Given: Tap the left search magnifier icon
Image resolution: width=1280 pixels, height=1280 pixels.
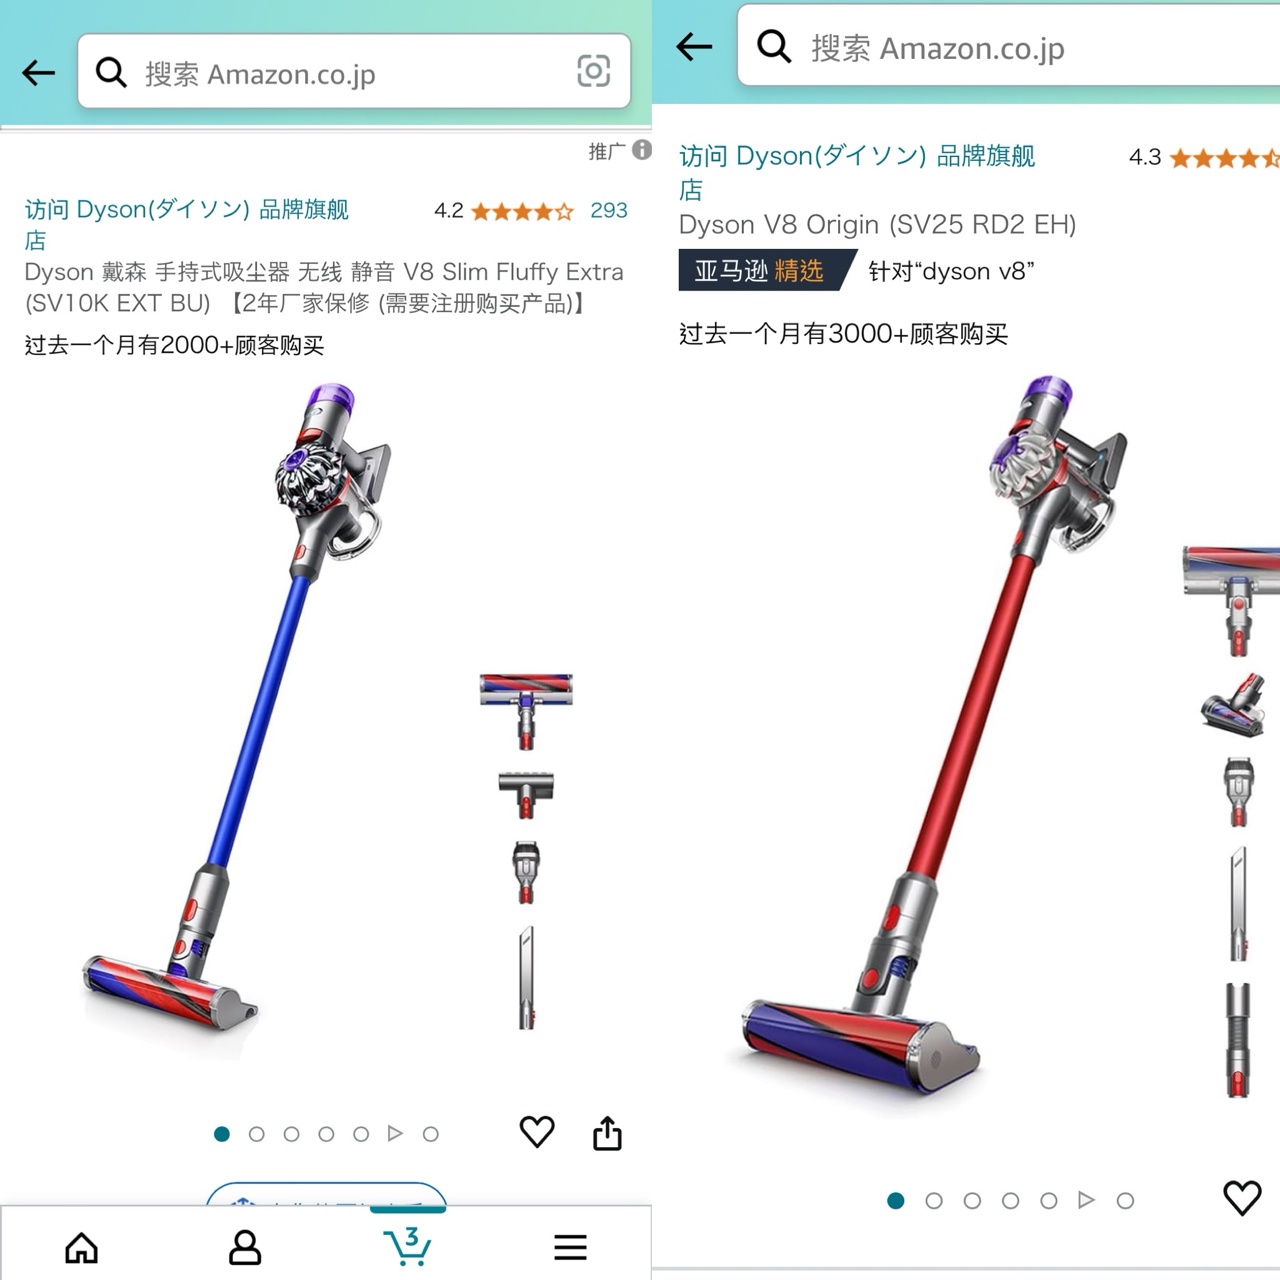Looking at the screenshot, I should click(111, 72).
